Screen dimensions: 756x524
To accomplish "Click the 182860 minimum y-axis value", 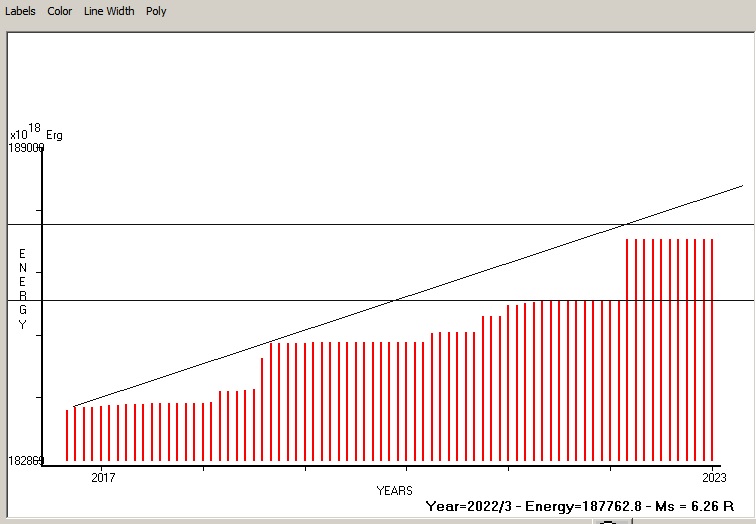I will click(x=27, y=460).
